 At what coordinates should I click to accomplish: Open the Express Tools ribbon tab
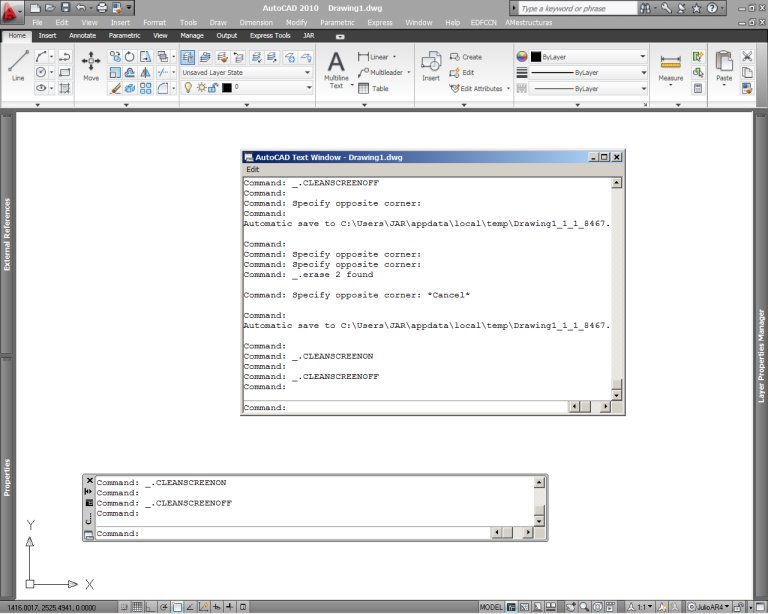pyautogui.click(x=270, y=35)
